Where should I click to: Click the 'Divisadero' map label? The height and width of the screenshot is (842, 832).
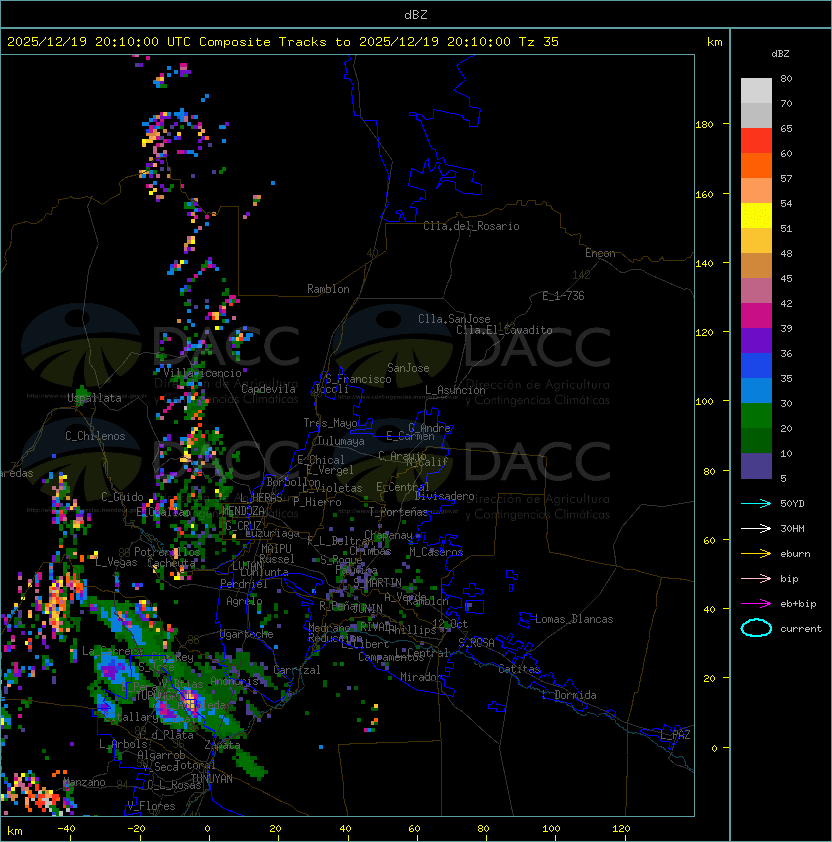pyautogui.click(x=445, y=496)
